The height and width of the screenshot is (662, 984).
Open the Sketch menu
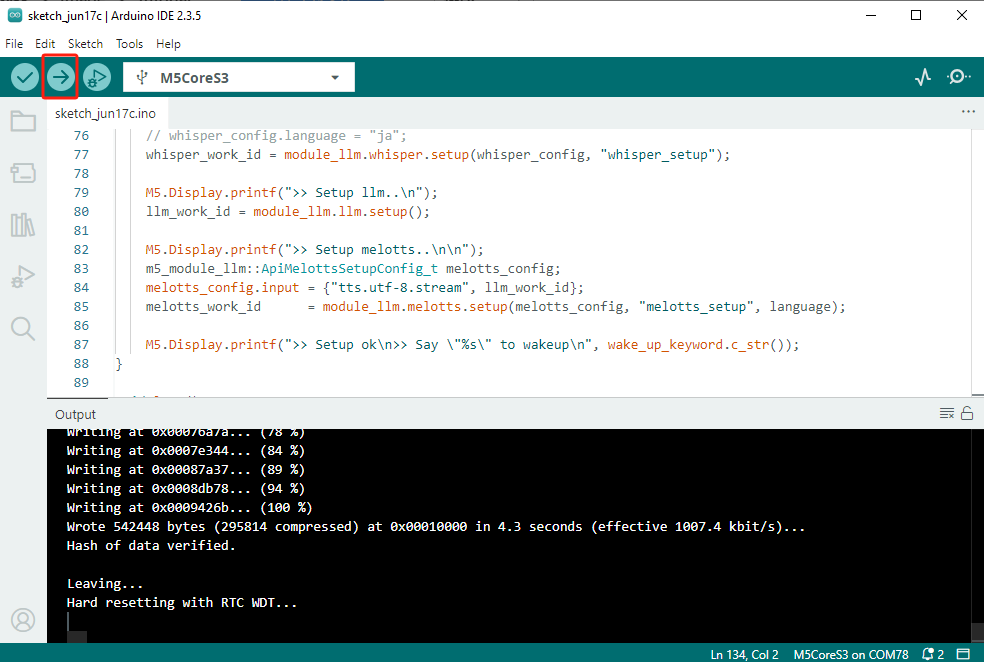pyautogui.click(x=85, y=44)
